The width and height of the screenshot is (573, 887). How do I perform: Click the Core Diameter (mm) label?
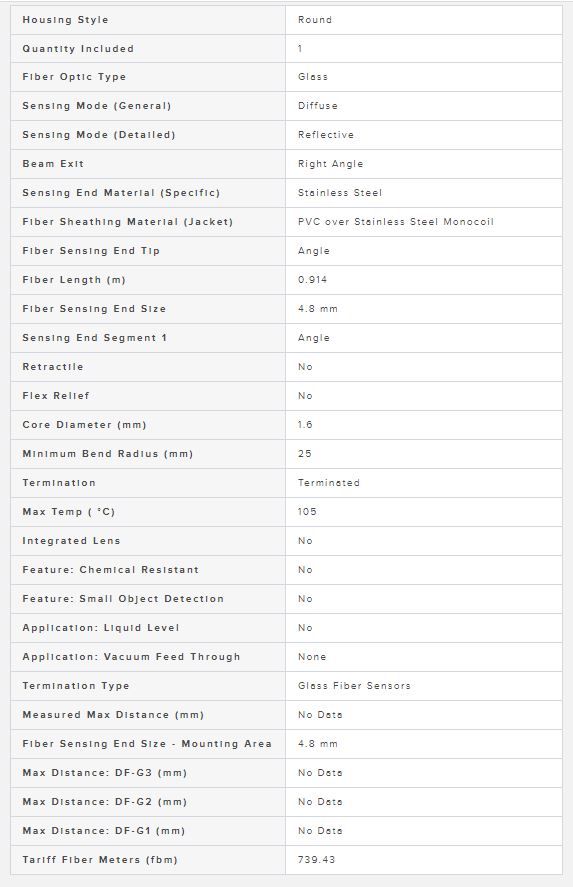click(84, 425)
